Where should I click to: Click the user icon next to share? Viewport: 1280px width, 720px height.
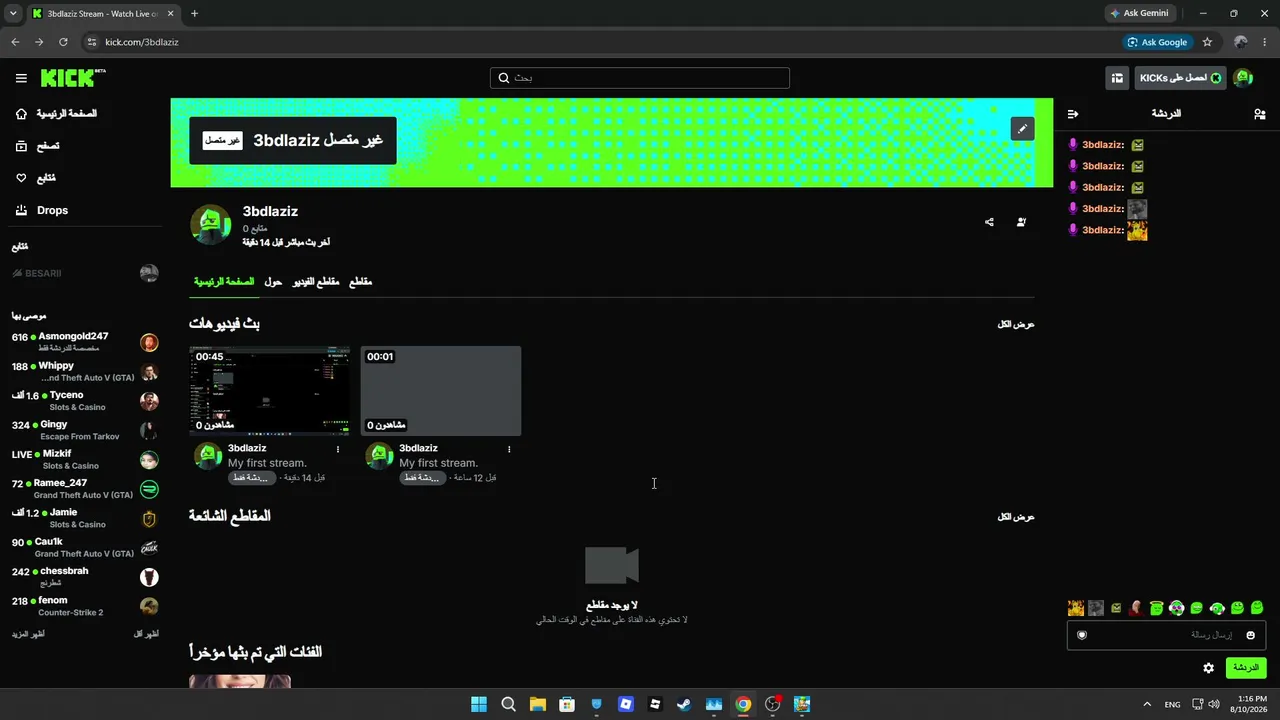[x=1021, y=222]
